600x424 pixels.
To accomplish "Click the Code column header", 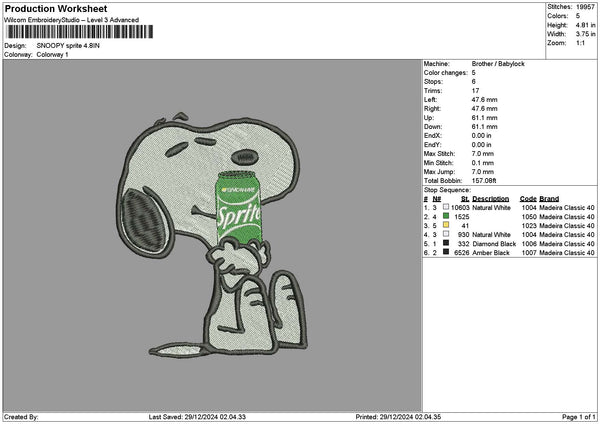I will coord(528,199).
